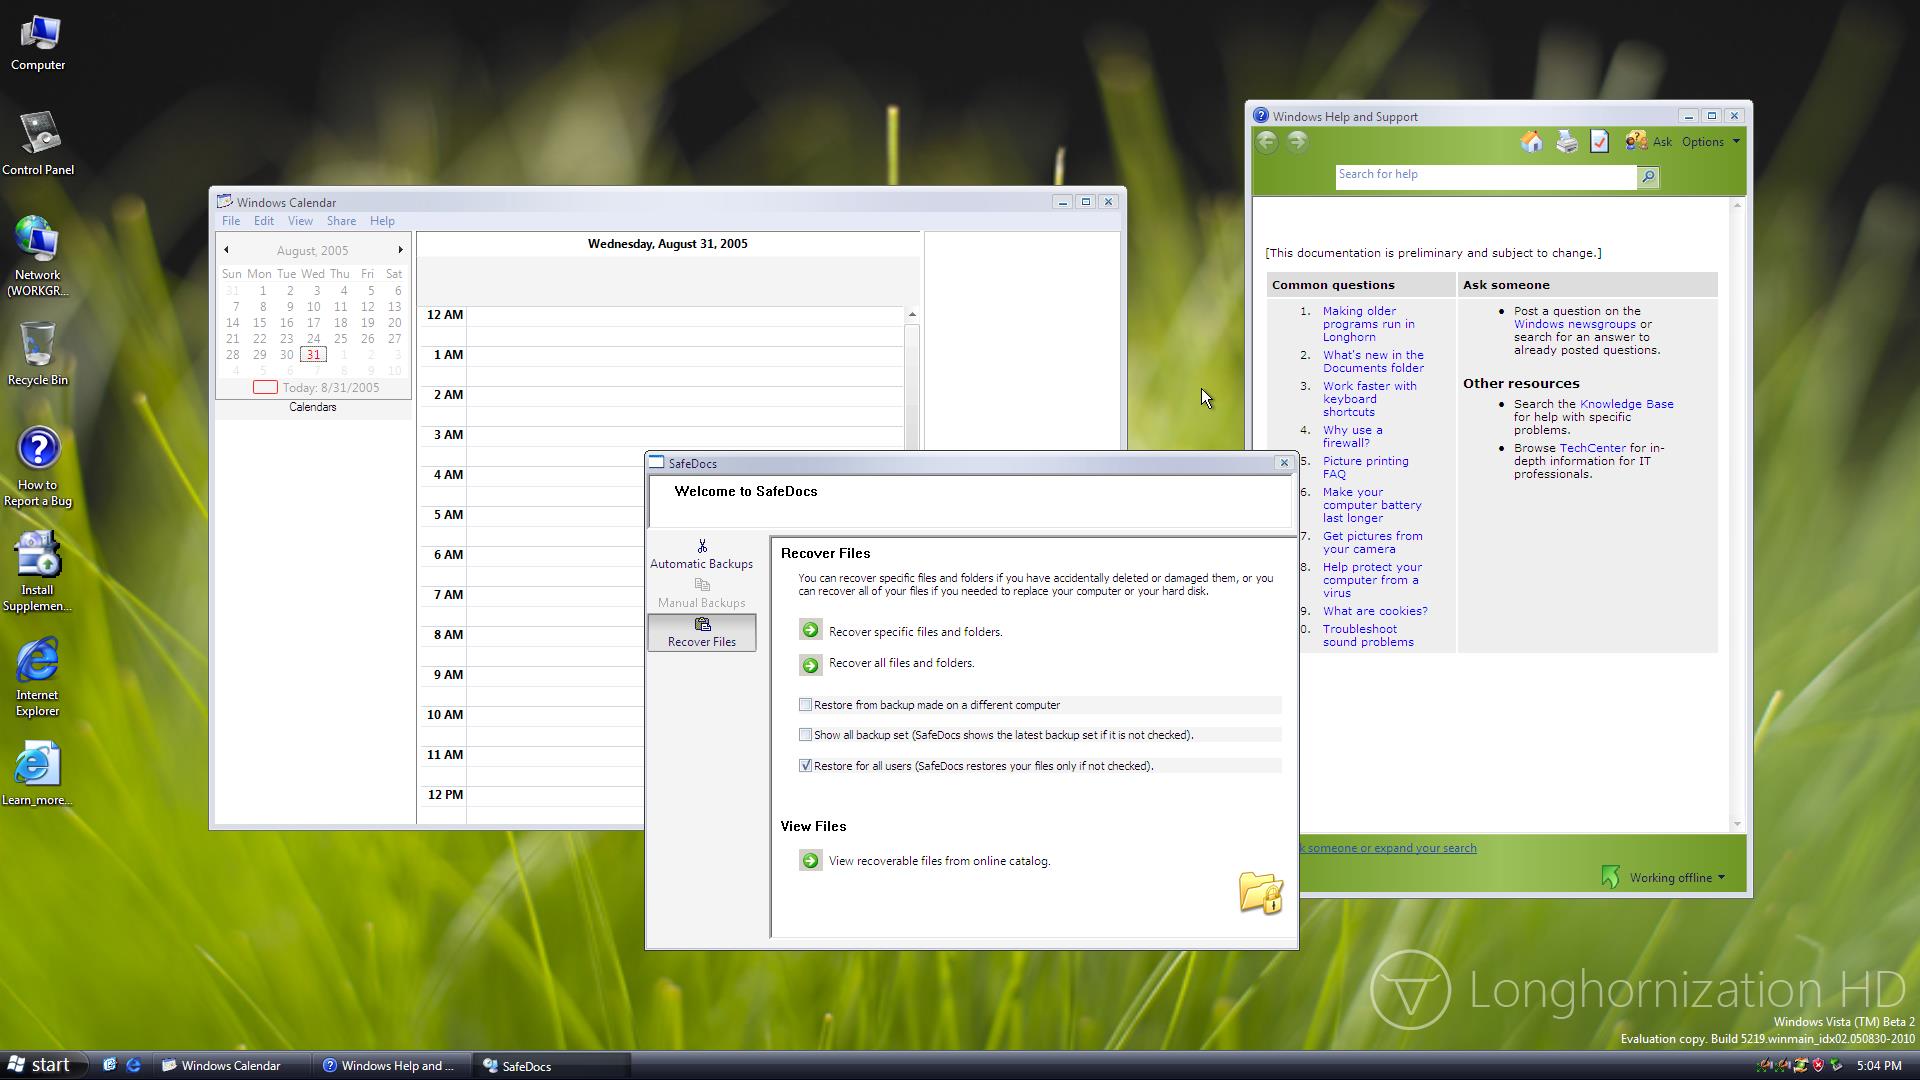Click the Search for help input field
Screen dimensions: 1920x1080
coord(1484,176)
